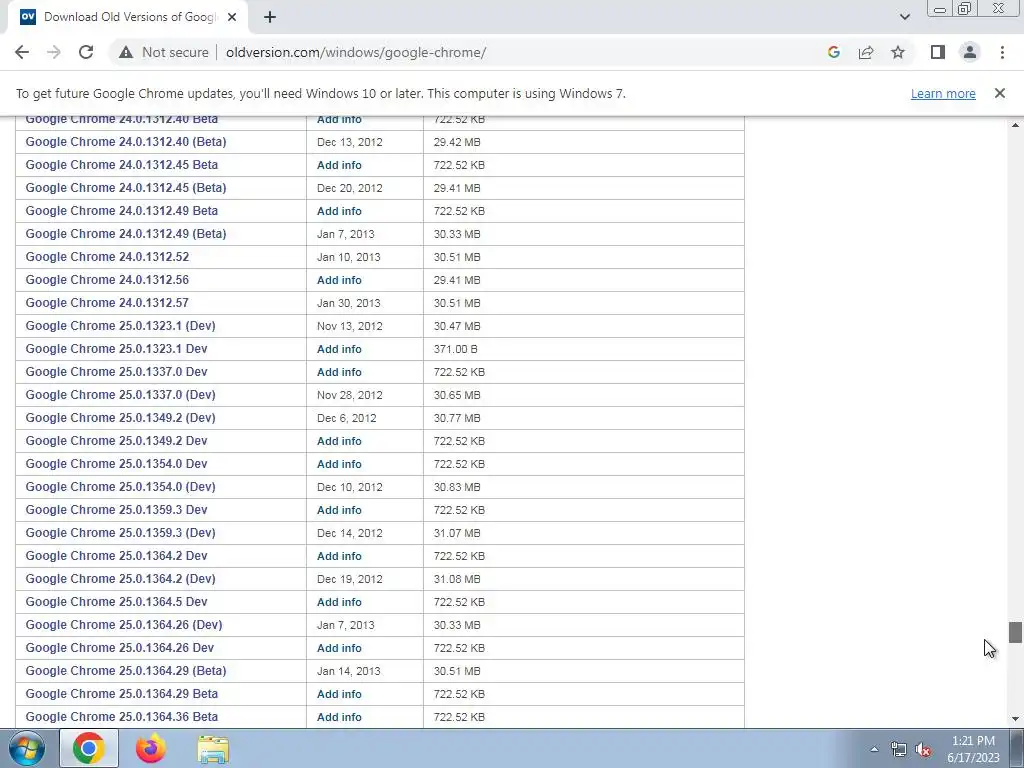Close the Download Old Versions tab
The image size is (1024, 768).
click(x=232, y=17)
